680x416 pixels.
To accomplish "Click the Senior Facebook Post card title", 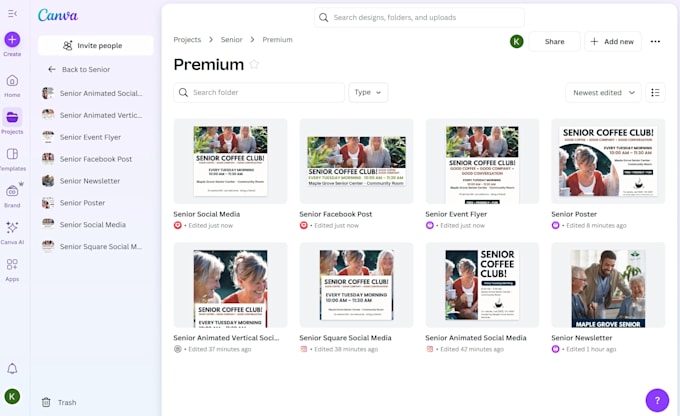I will click(336, 214).
